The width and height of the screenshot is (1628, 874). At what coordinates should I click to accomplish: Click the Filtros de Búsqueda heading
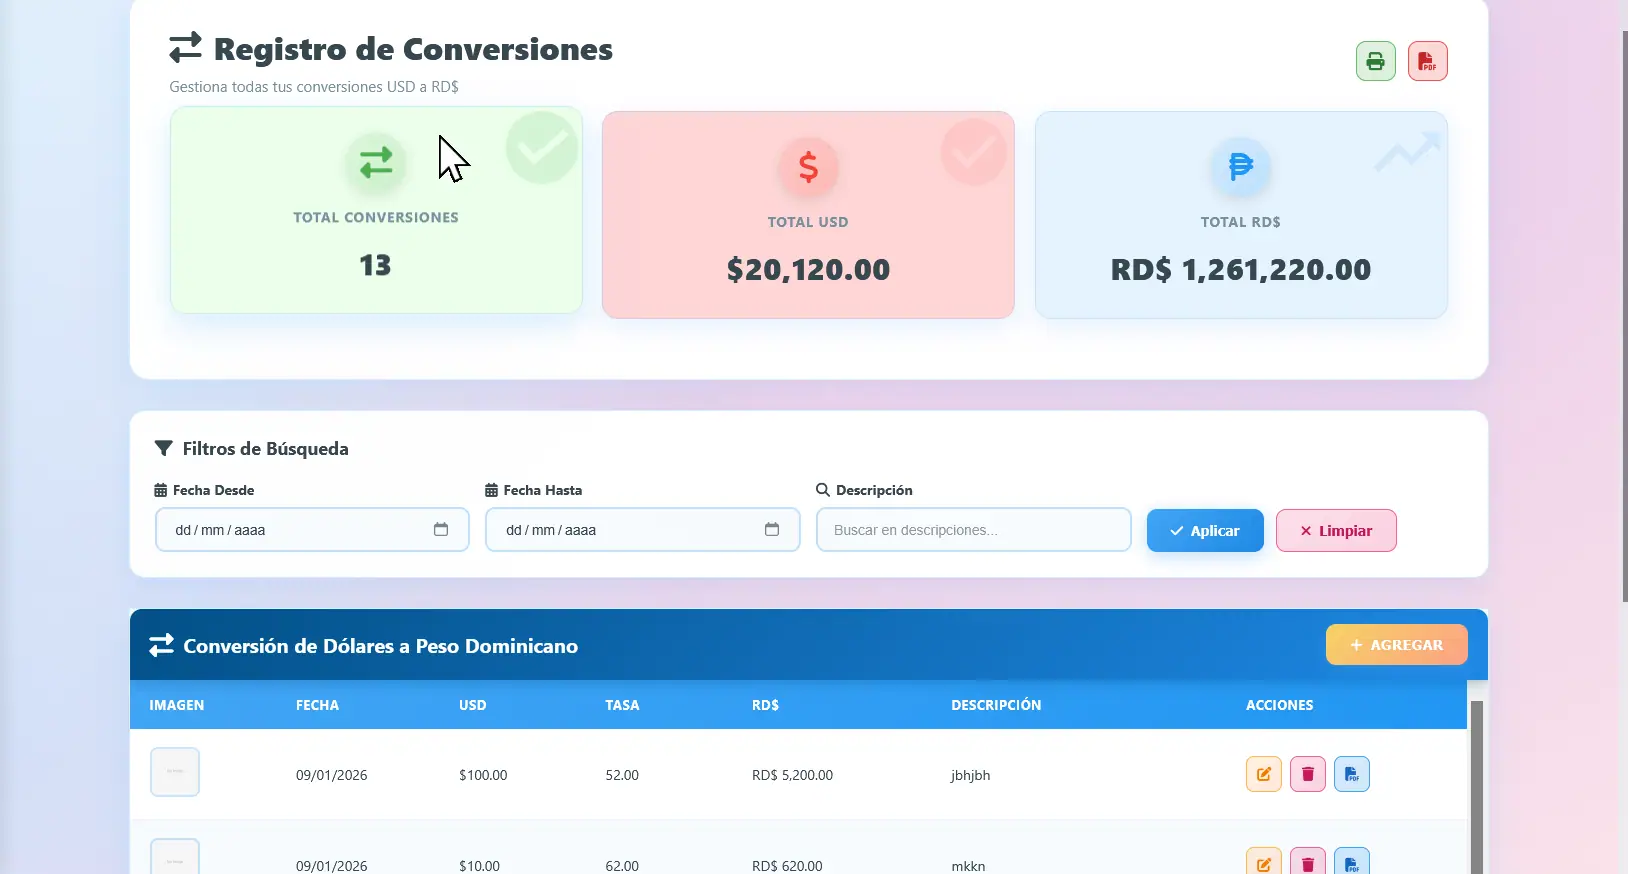point(265,448)
